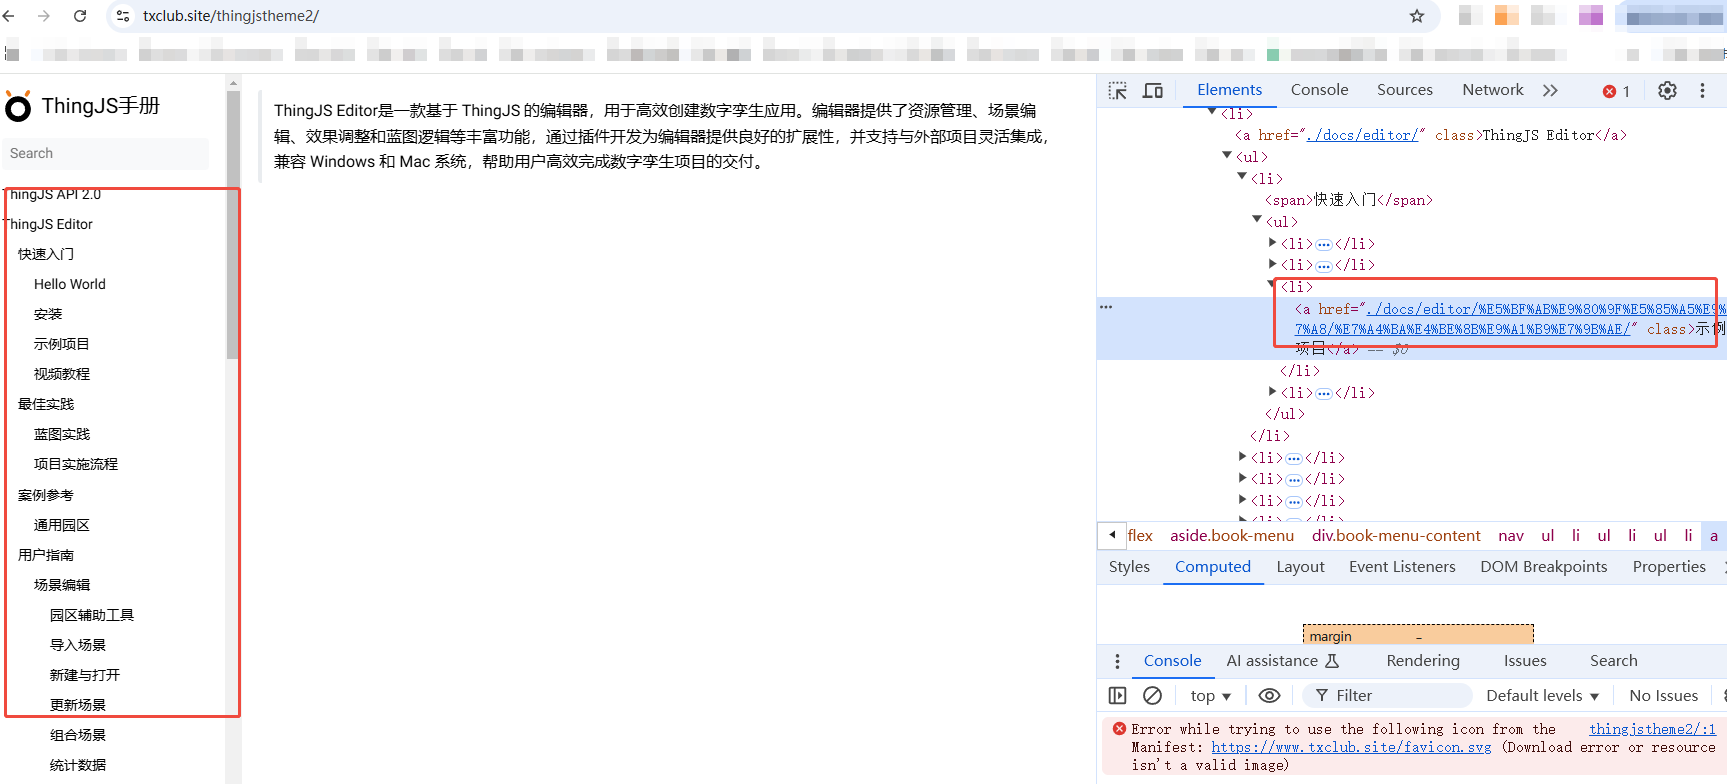The width and height of the screenshot is (1727, 784).
Task: Click the ThingJS logo icon
Action: click(x=18, y=106)
